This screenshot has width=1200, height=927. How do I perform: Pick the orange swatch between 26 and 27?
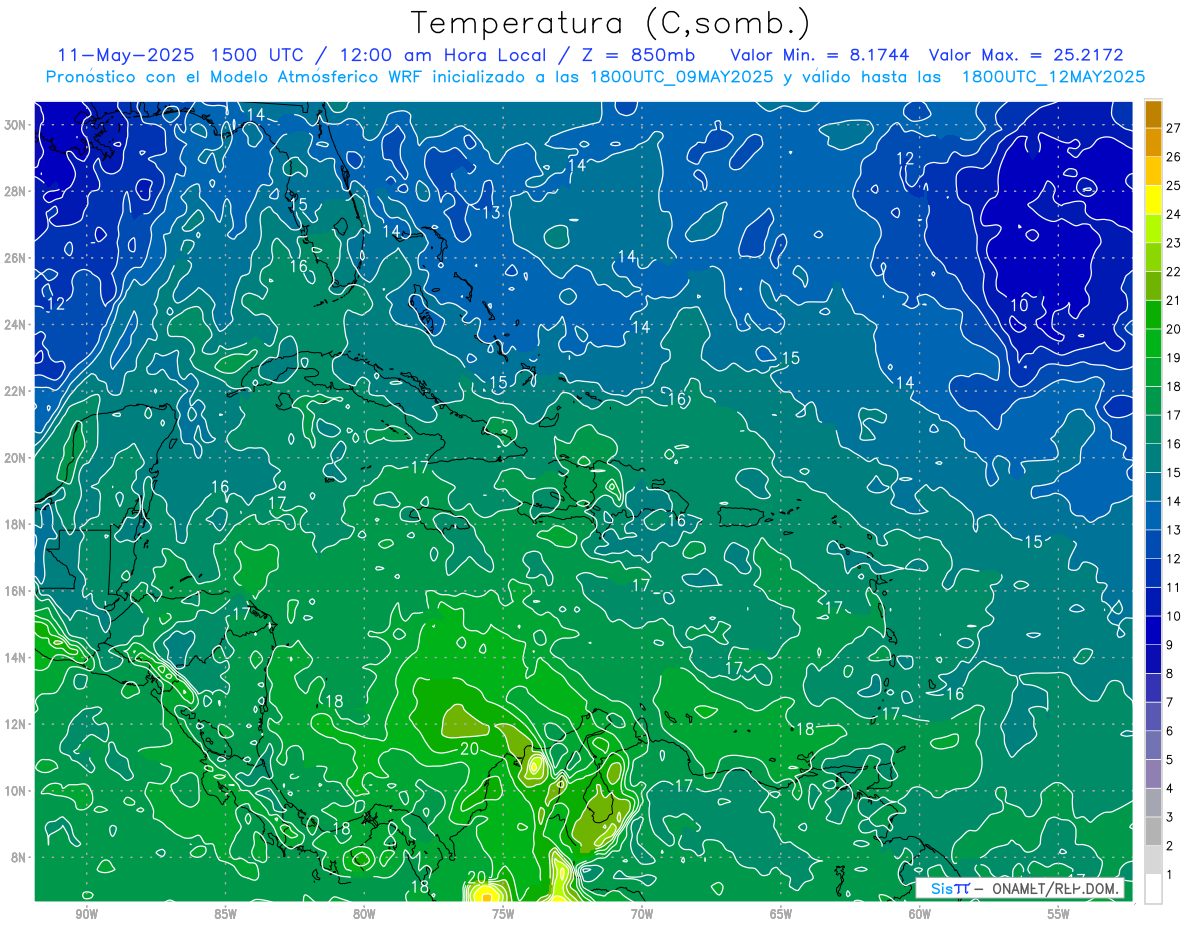click(x=1153, y=142)
